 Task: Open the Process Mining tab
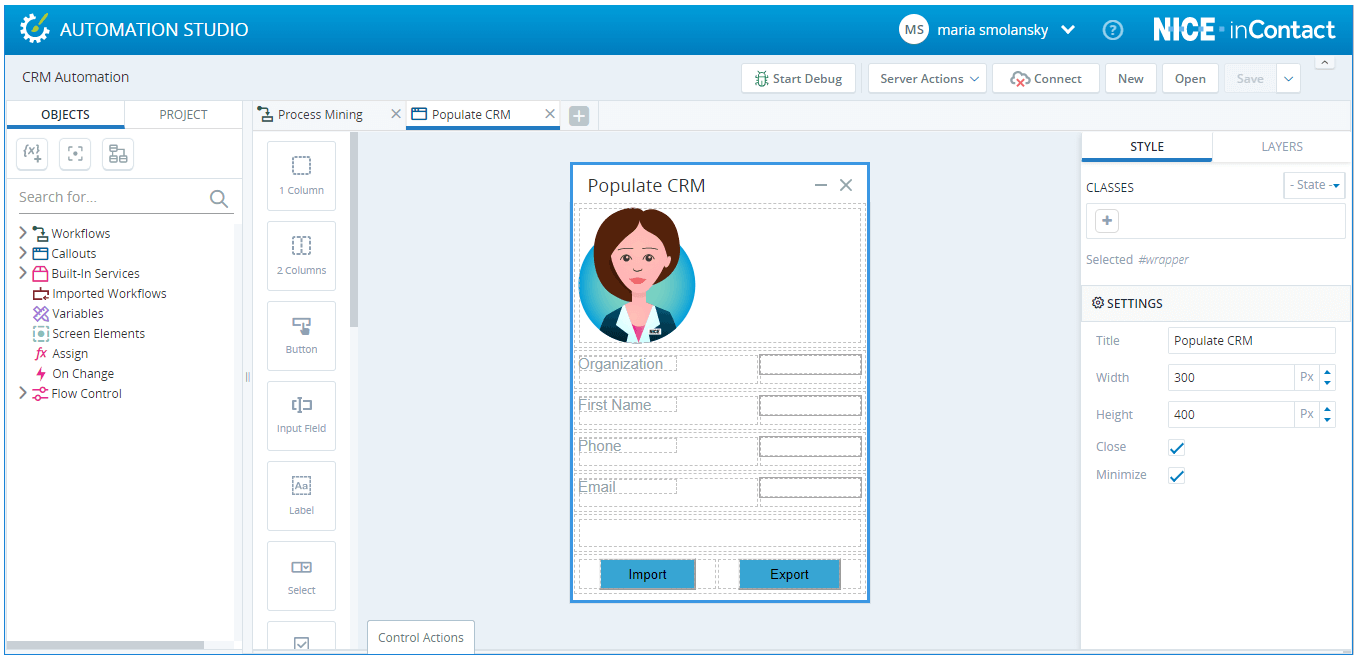[x=320, y=115]
